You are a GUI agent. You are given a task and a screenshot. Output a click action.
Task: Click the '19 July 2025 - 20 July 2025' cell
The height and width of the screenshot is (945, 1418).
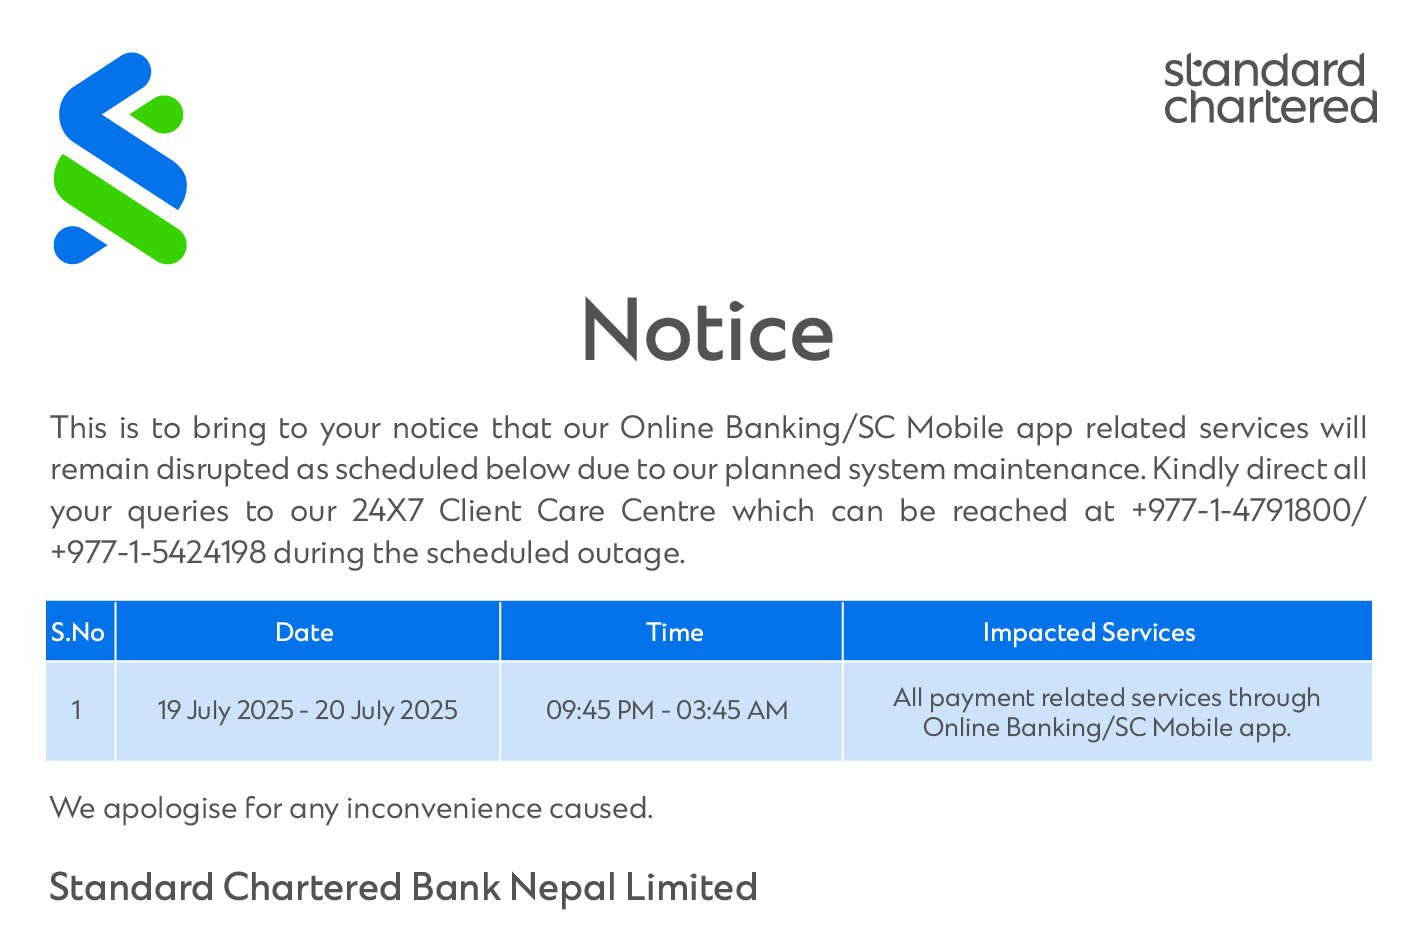(307, 711)
